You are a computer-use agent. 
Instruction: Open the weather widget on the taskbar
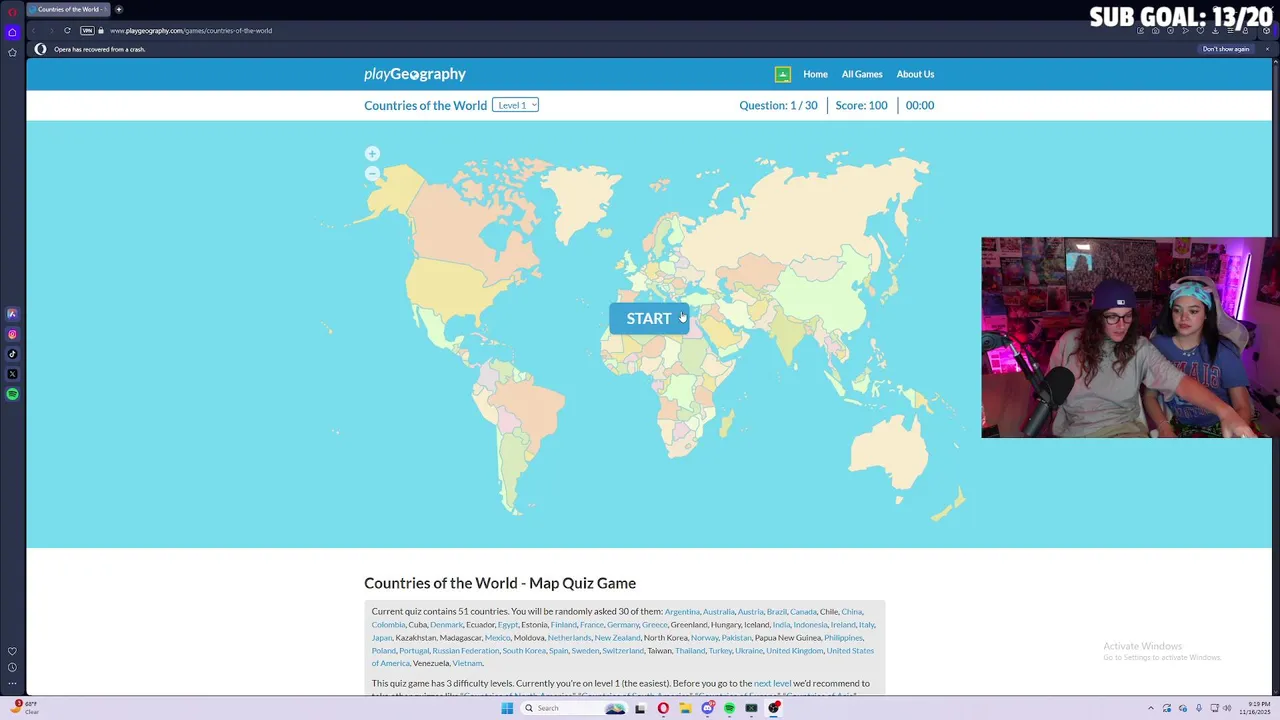click(x=25, y=708)
